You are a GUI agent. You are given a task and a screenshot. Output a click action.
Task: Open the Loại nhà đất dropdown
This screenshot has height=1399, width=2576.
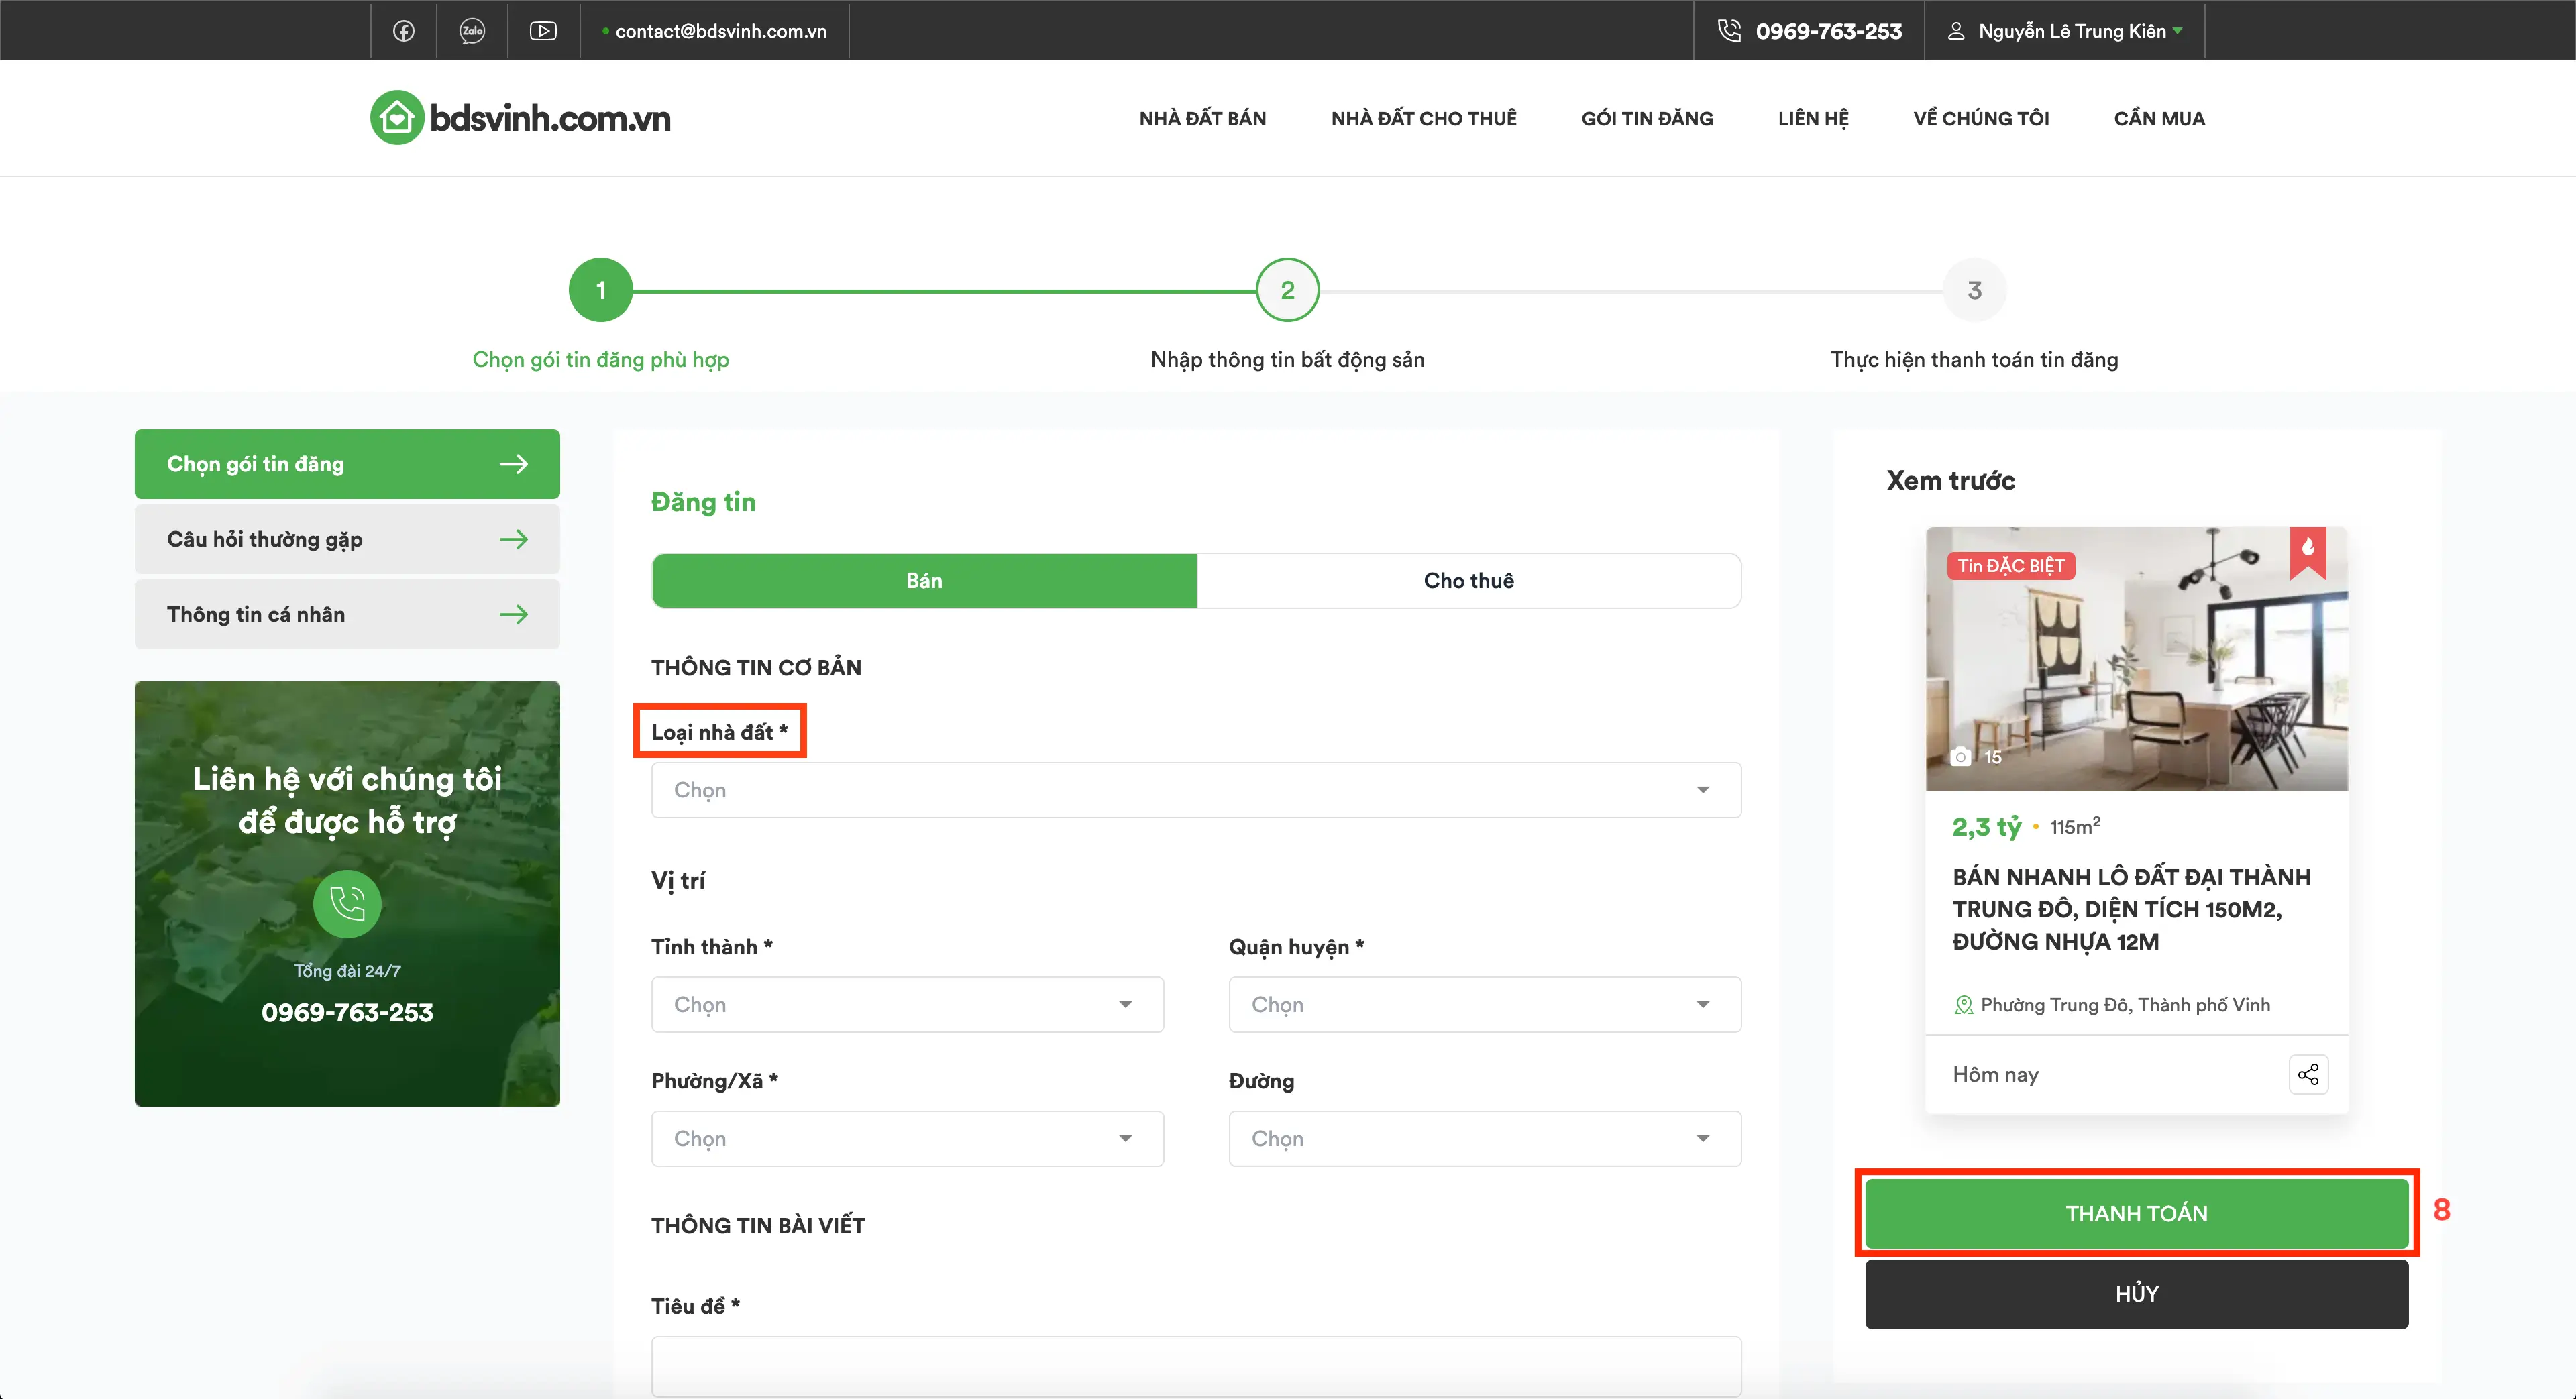click(x=1195, y=790)
